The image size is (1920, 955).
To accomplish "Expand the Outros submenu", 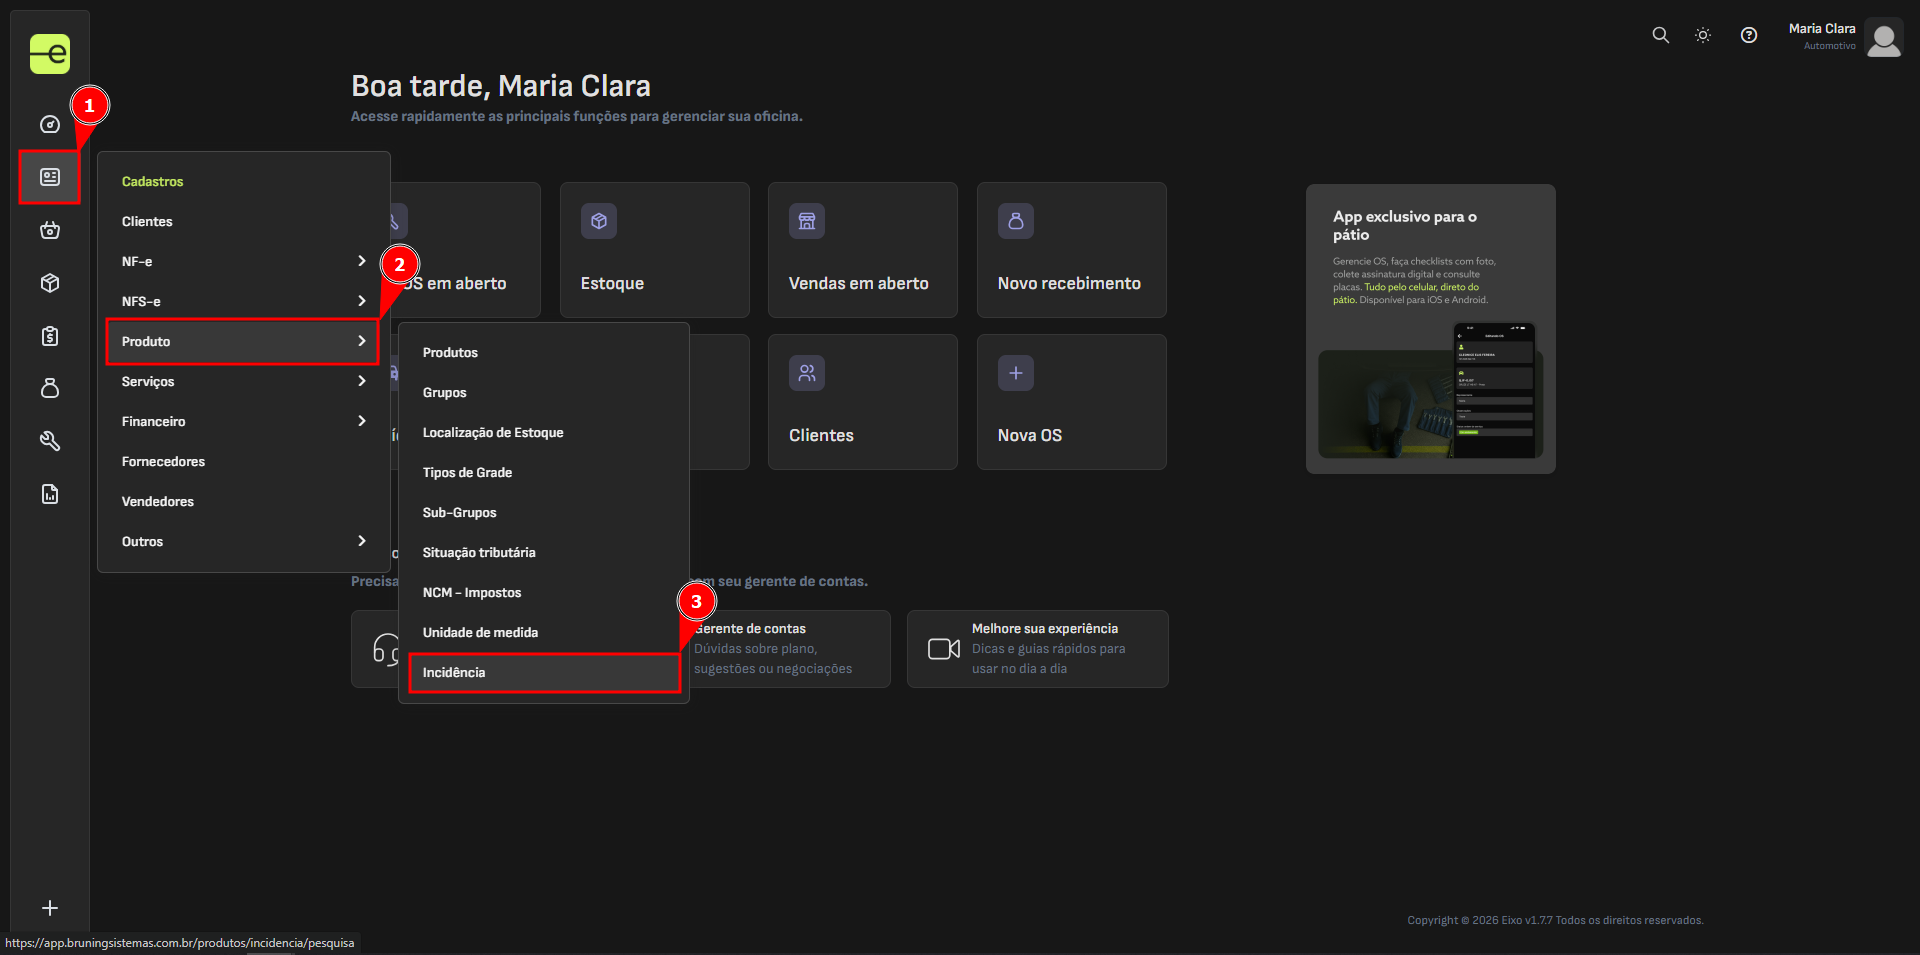I will click(x=243, y=541).
